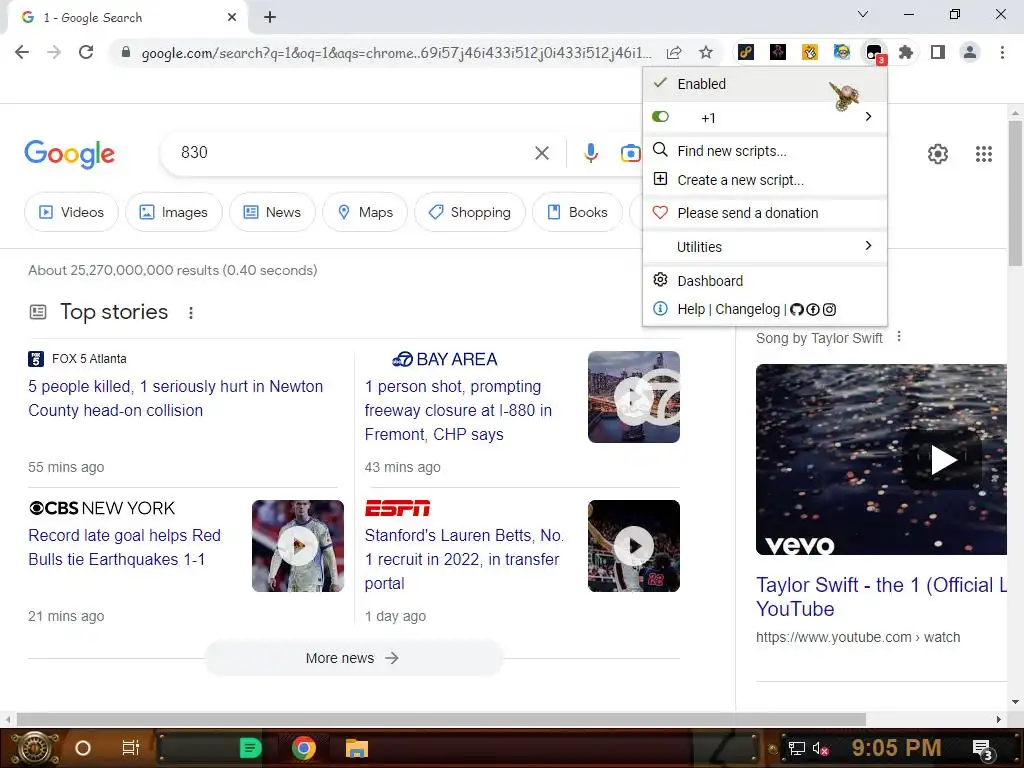Switch to Shopping search filter
Viewport: 1024px width, 768px height.
point(470,212)
